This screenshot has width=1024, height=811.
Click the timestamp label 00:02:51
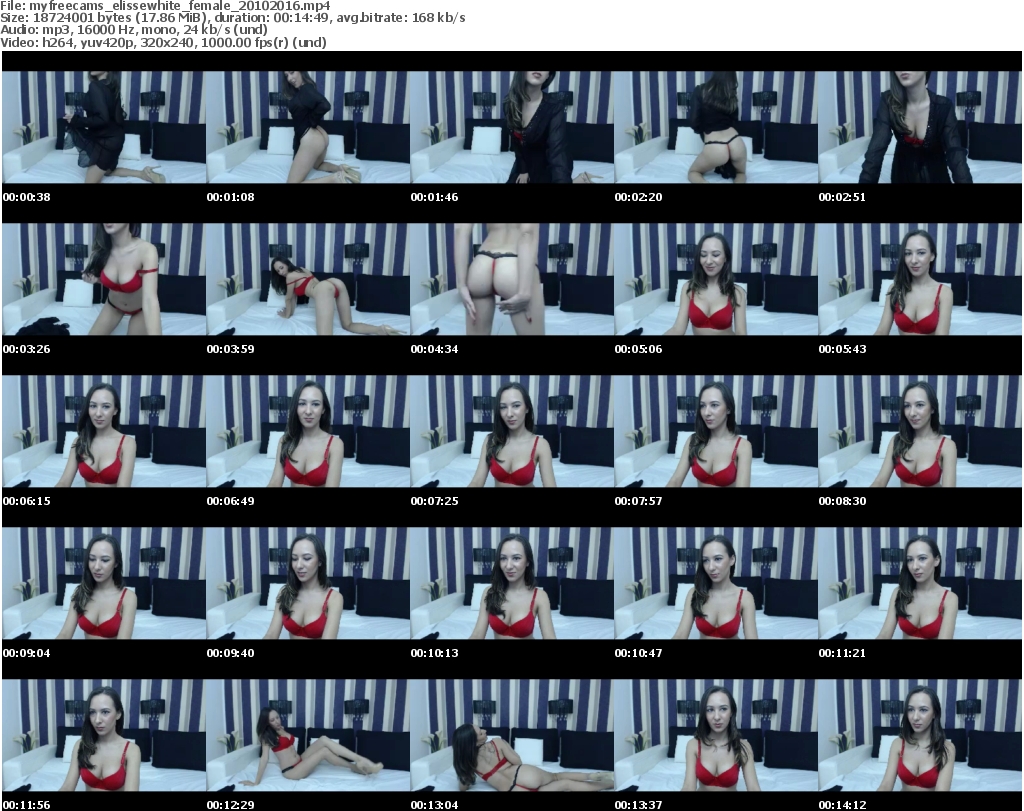[842, 197]
